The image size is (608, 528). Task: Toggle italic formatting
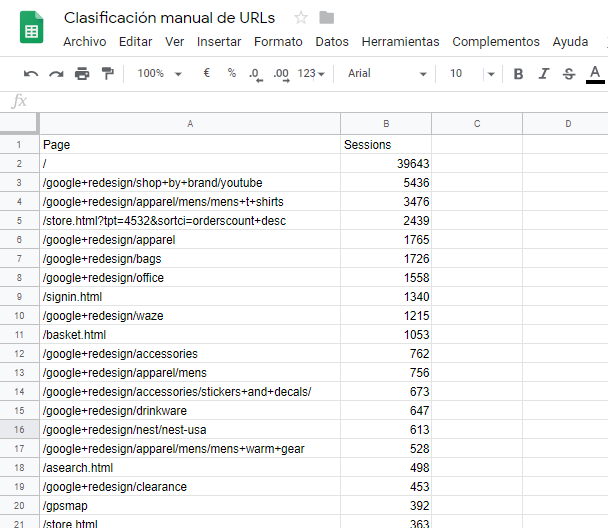click(544, 74)
